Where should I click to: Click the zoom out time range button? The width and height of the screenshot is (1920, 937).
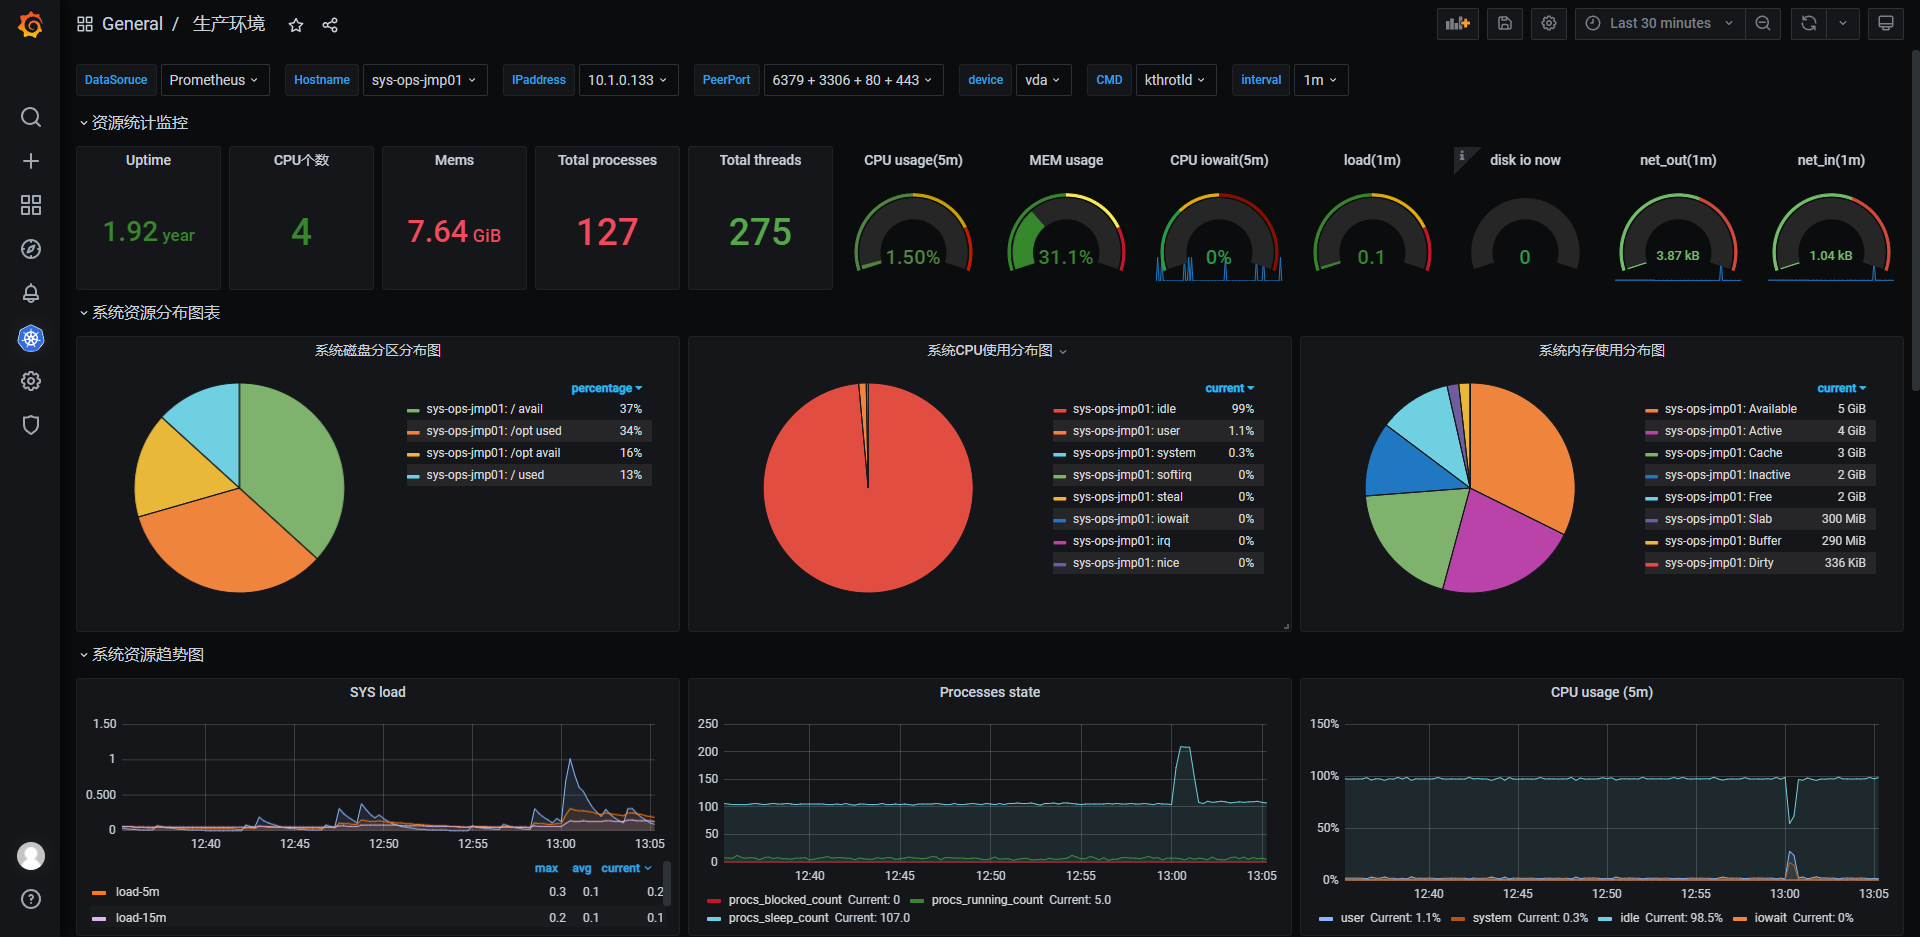(x=1763, y=24)
